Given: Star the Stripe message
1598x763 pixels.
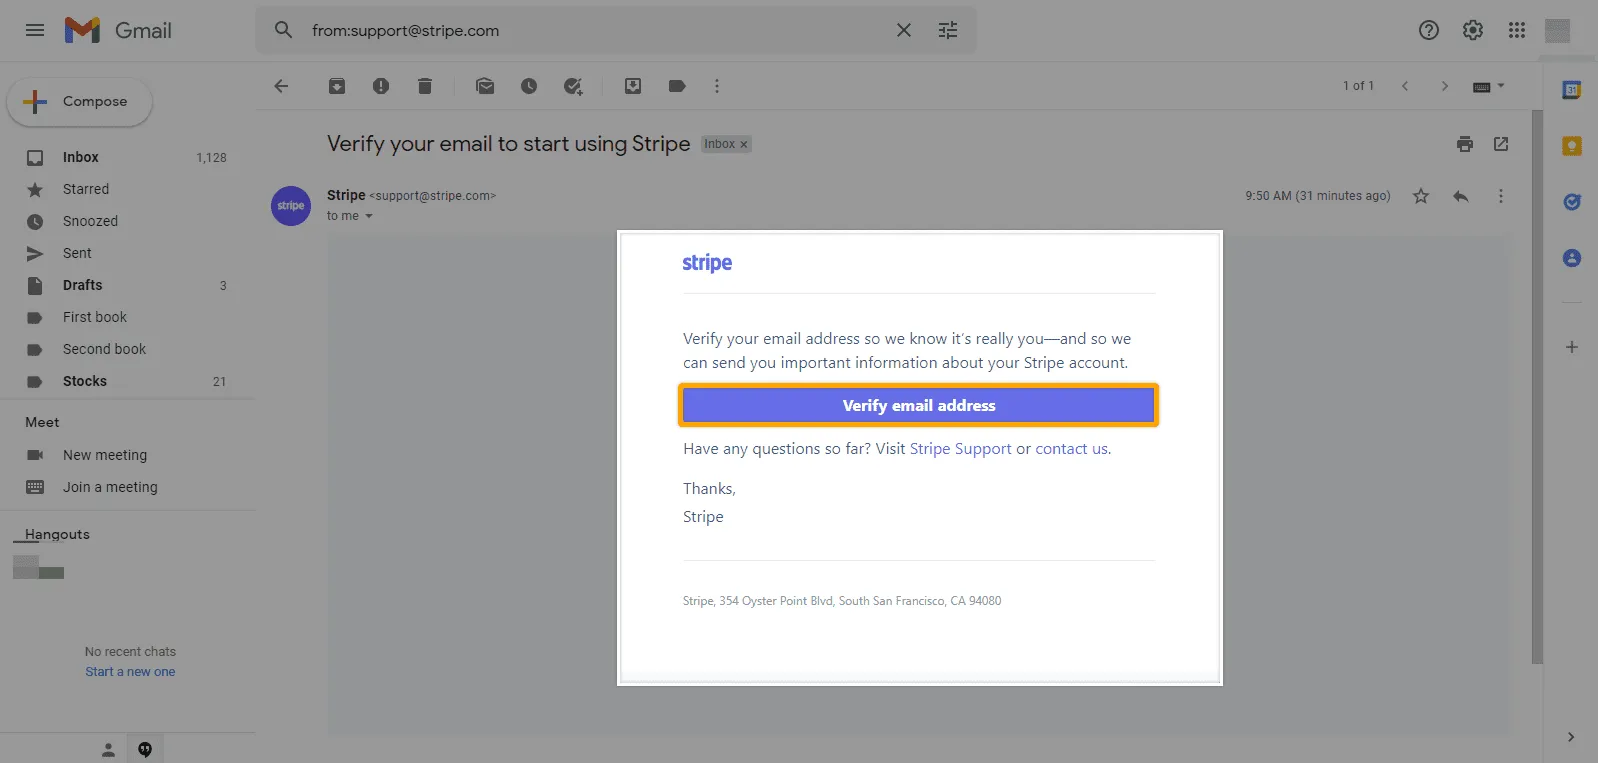Looking at the screenshot, I should coord(1421,196).
